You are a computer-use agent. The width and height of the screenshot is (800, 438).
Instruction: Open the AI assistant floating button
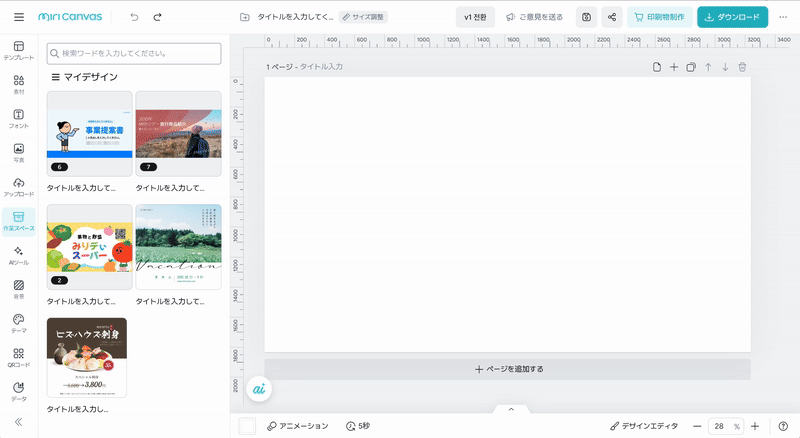(x=258, y=388)
